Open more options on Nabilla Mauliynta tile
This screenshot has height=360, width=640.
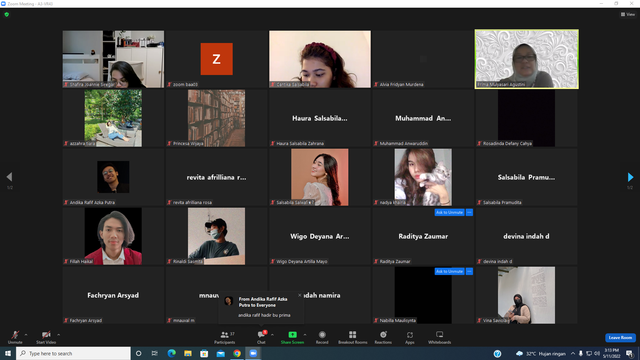point(469,271)
